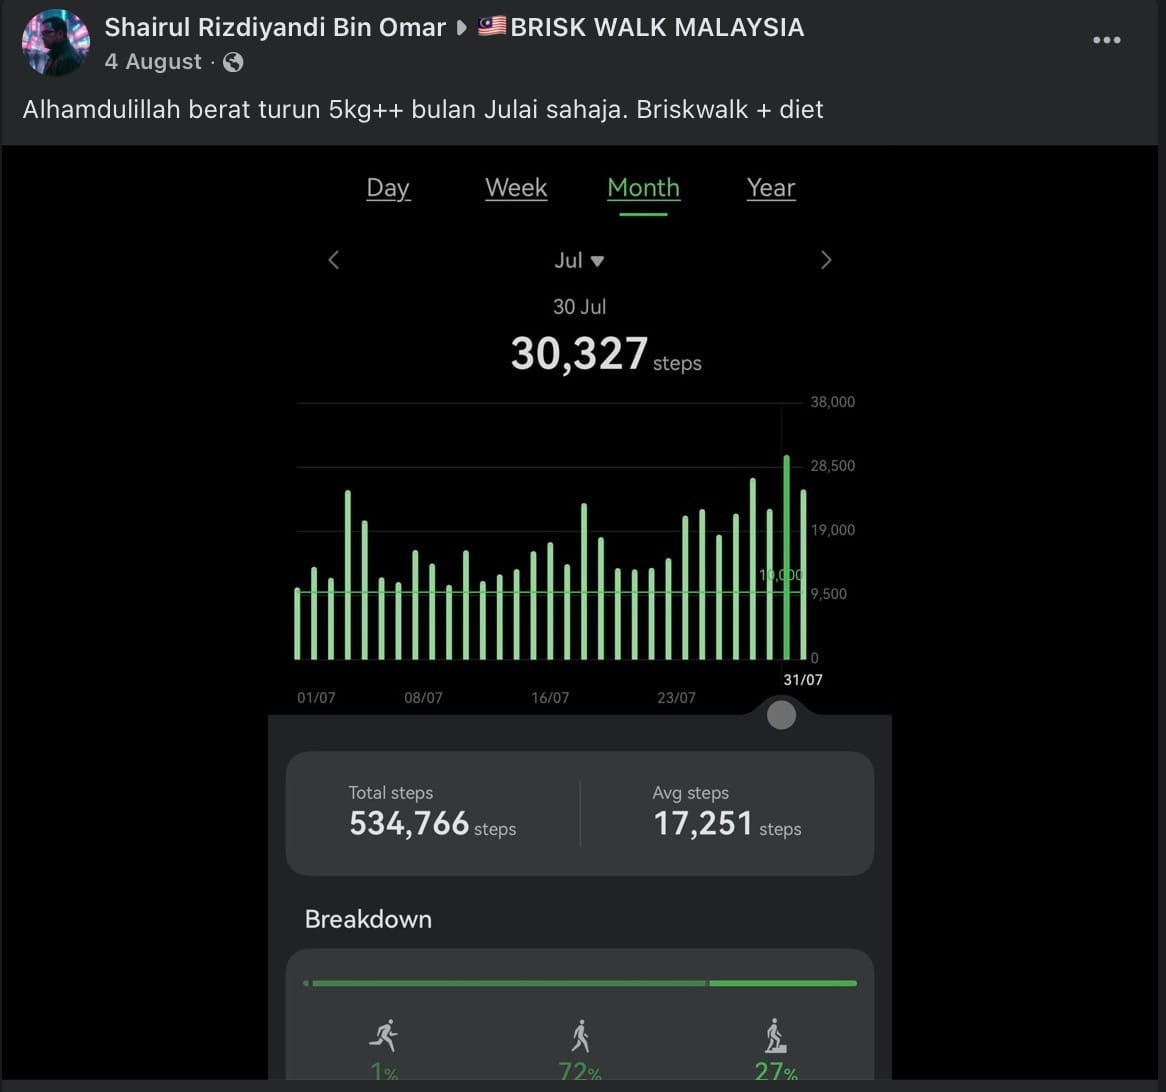
Task: Click the 9,500 y-axis label
Action: [828, 594]
